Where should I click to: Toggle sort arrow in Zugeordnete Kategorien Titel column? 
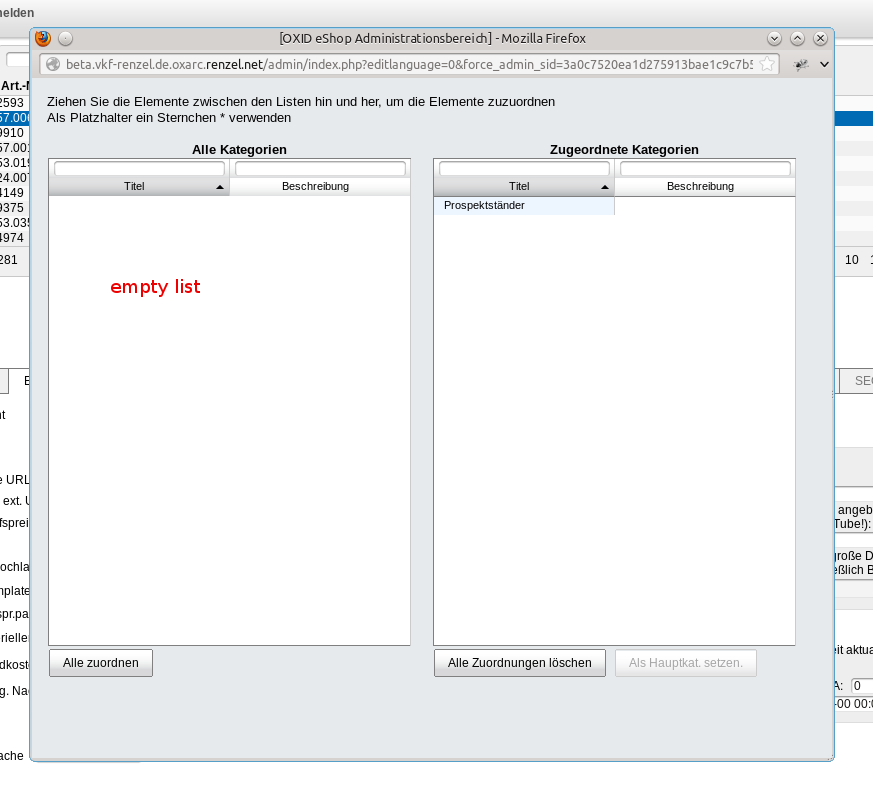pos(604,187)
